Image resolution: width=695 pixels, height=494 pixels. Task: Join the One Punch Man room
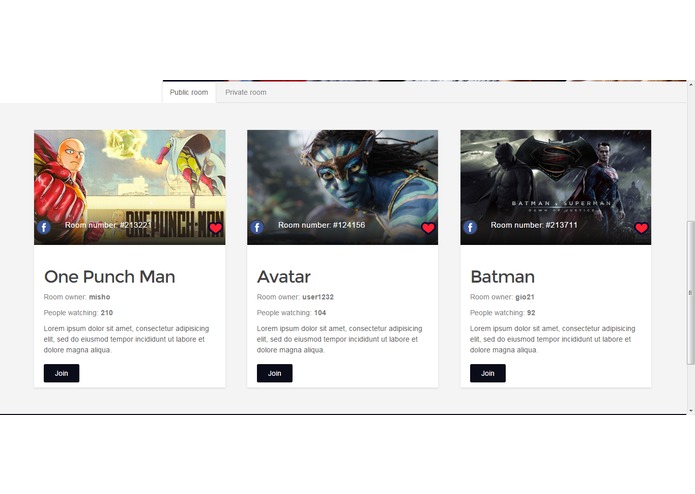click(62, 373)
